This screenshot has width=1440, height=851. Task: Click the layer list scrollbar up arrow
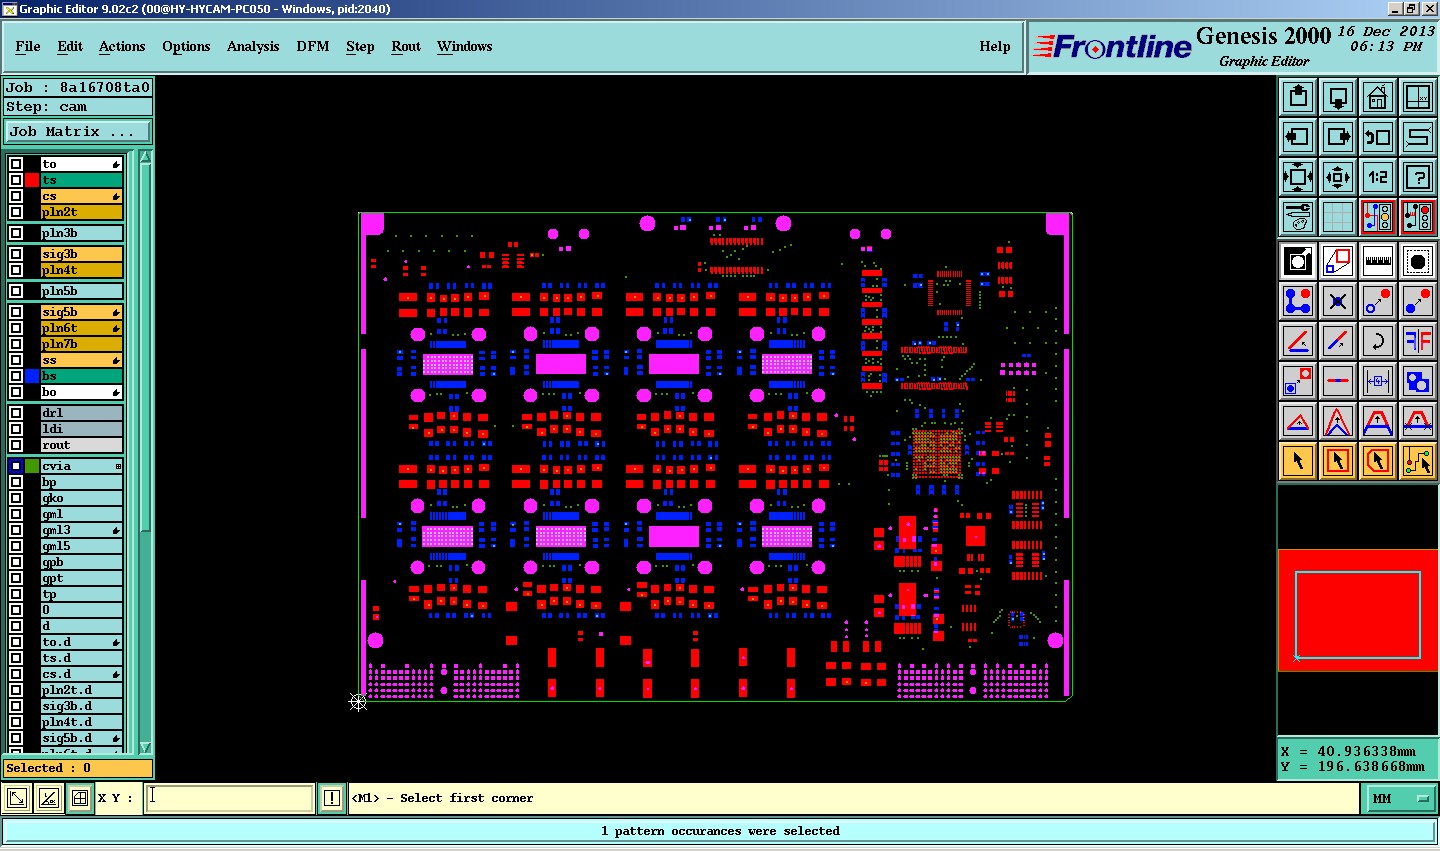[x=145, y=157]
